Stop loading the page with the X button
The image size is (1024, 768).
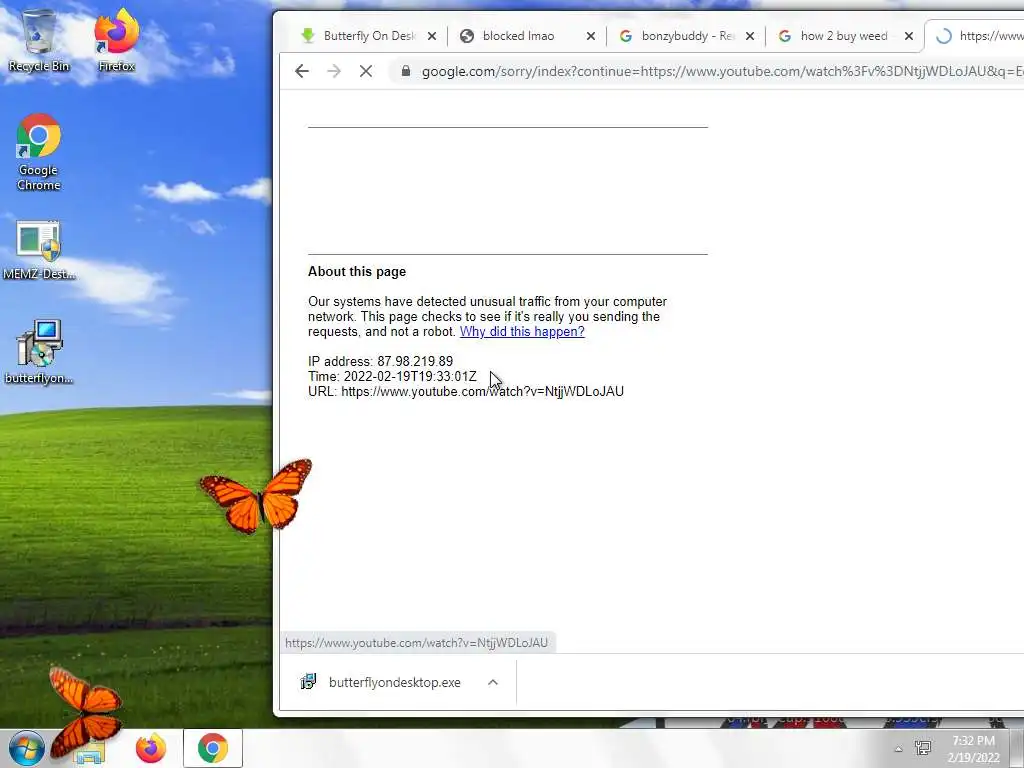[x=366, y=71]
